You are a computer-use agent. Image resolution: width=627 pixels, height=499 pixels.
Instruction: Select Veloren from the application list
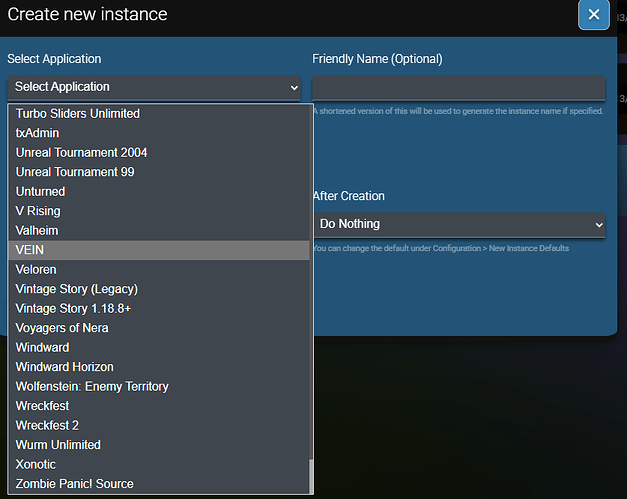tap(158, 269)
